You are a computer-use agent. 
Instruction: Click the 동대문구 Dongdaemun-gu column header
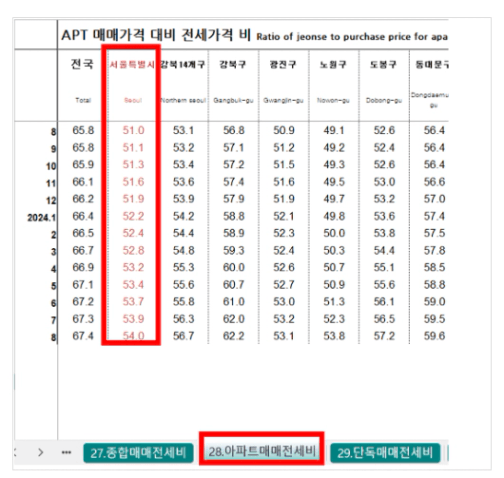[430, 83]
